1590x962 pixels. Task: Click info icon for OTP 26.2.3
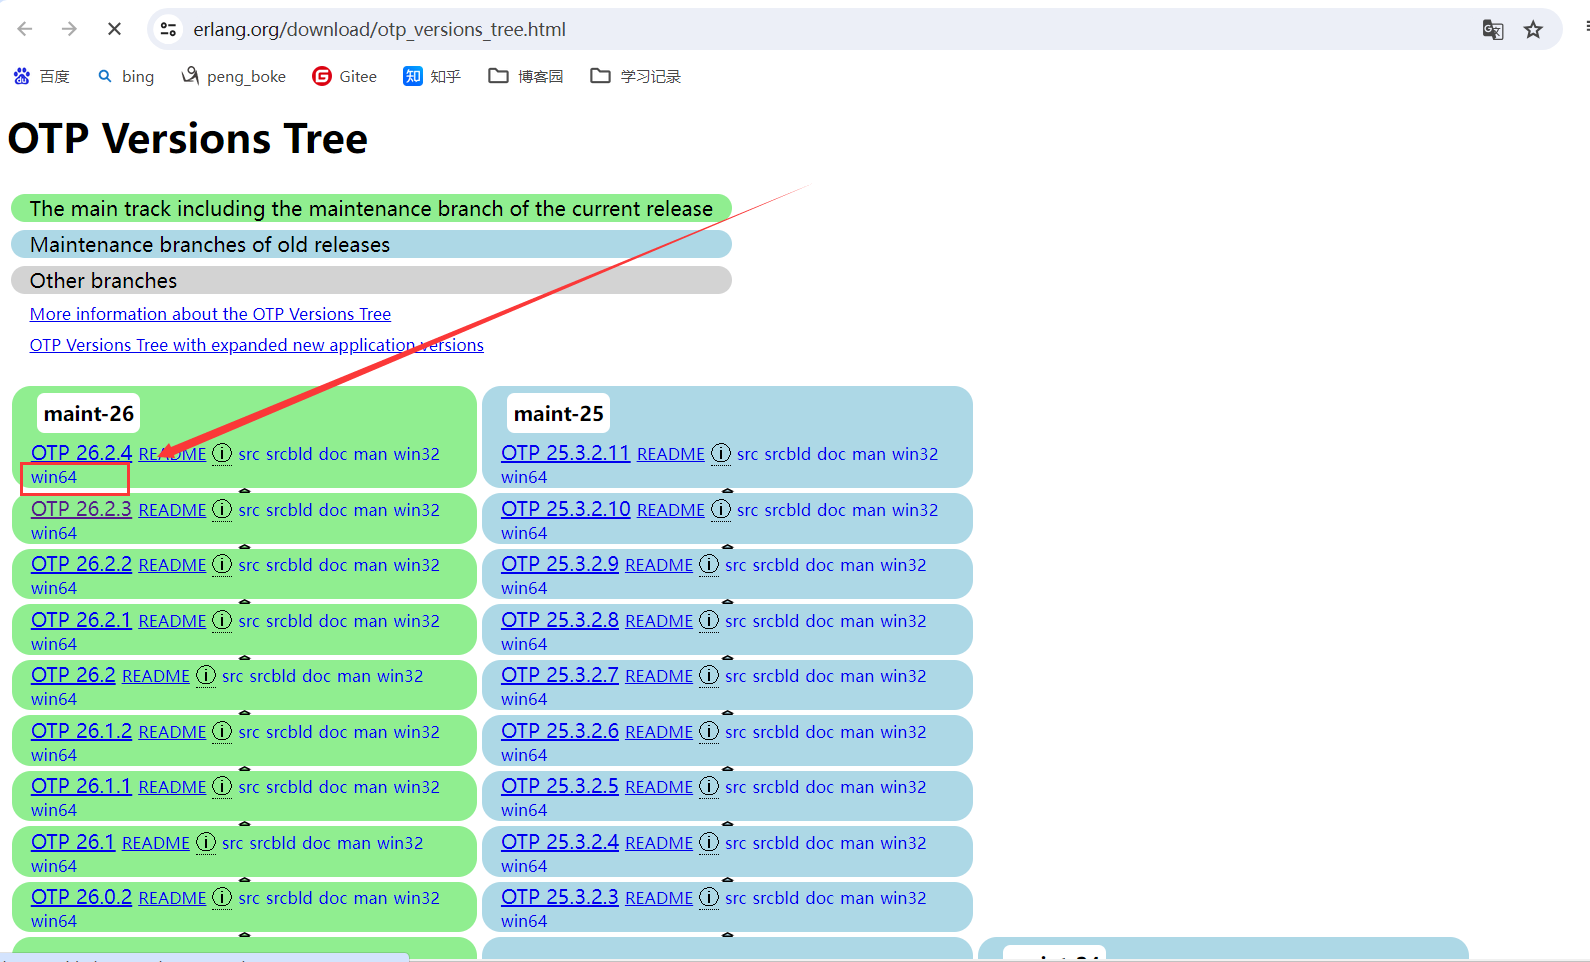[222, 509]
